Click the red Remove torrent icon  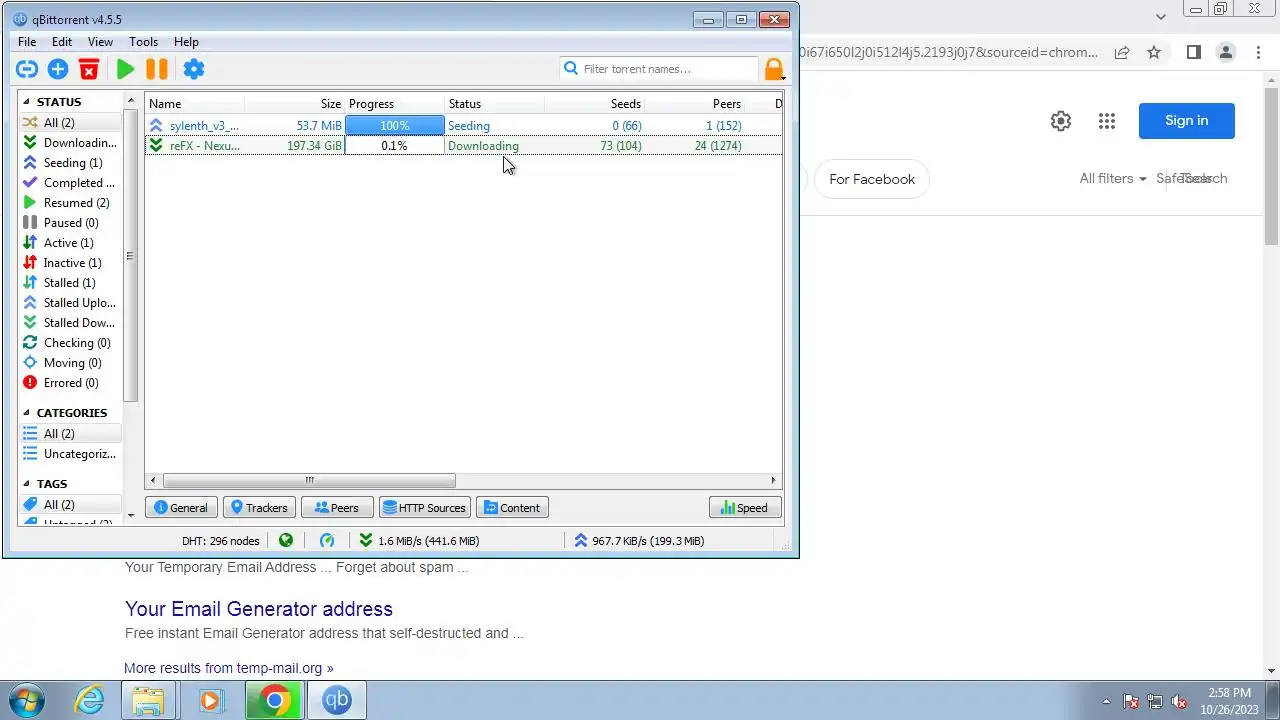coord(89,69)
